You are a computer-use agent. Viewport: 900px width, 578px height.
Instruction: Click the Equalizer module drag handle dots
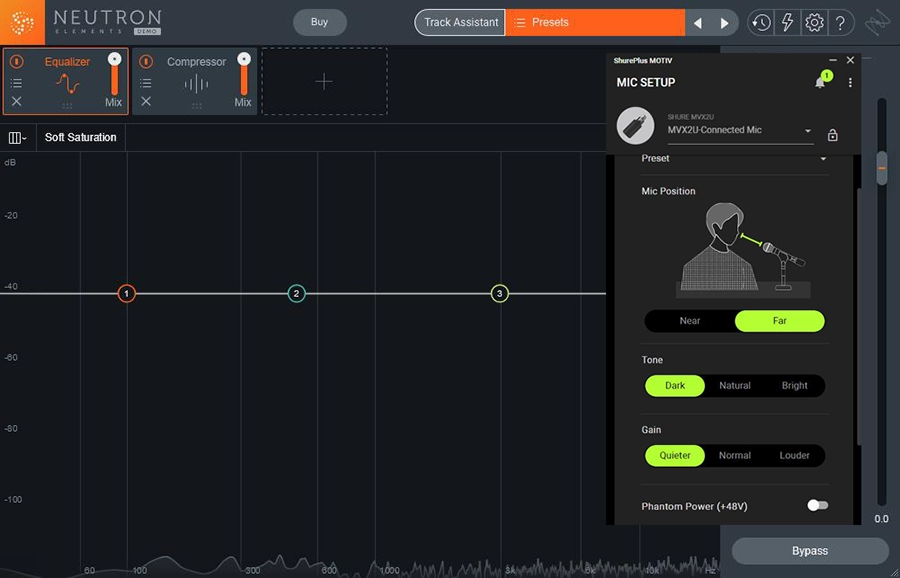(x=67, y=106)
